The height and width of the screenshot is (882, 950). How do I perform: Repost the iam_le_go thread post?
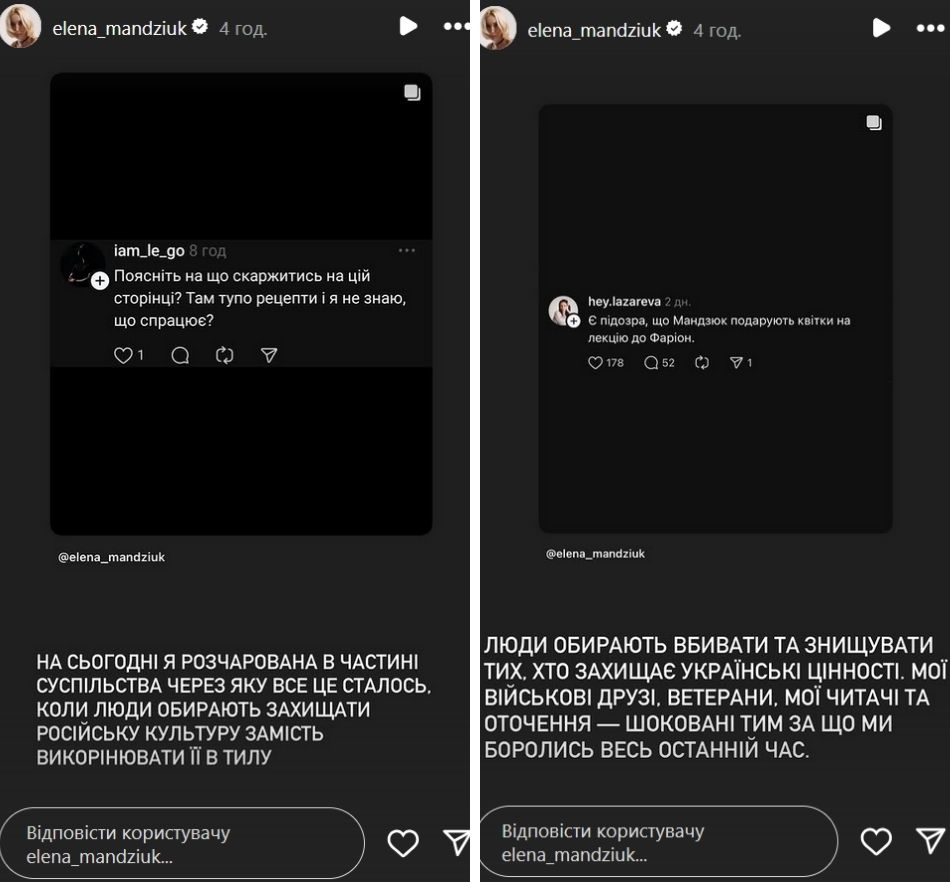[224, 355]
